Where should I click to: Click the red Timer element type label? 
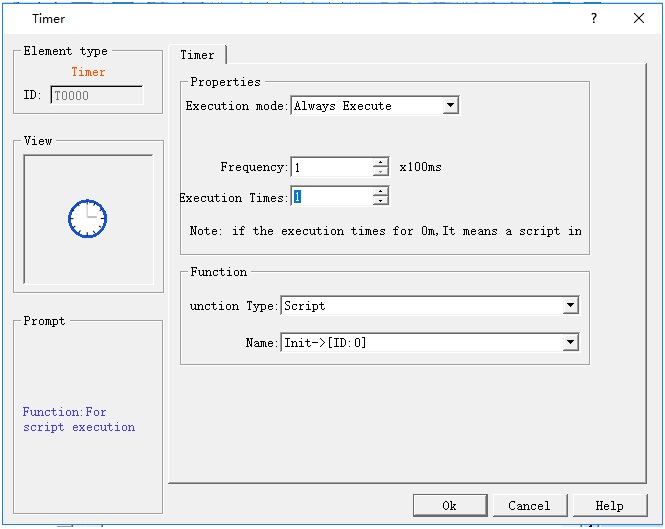(88, 72)
